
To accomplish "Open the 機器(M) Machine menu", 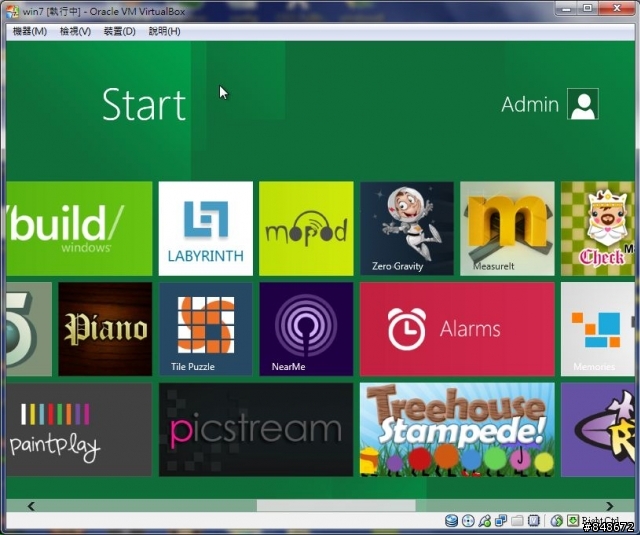I will coord(30,31).
